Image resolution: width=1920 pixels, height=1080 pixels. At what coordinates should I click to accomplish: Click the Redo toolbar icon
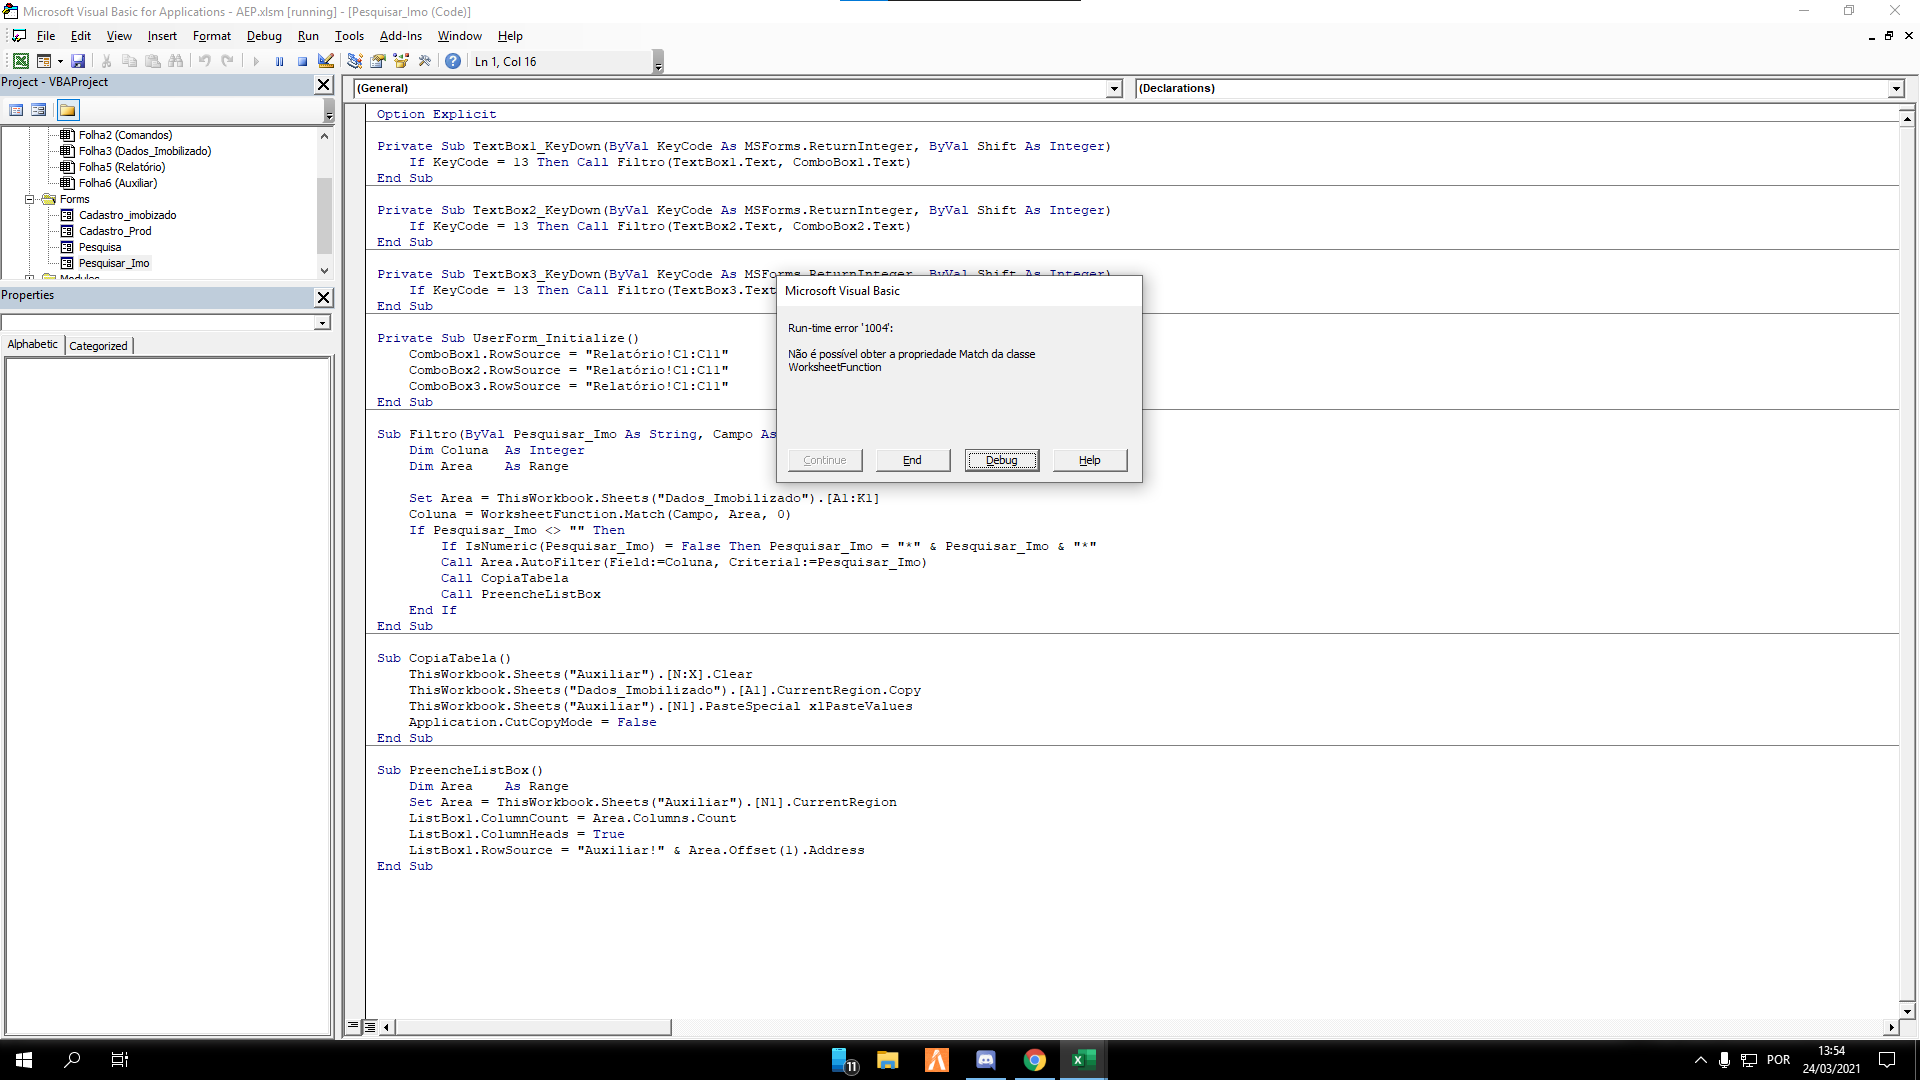(x=228, y=61)
